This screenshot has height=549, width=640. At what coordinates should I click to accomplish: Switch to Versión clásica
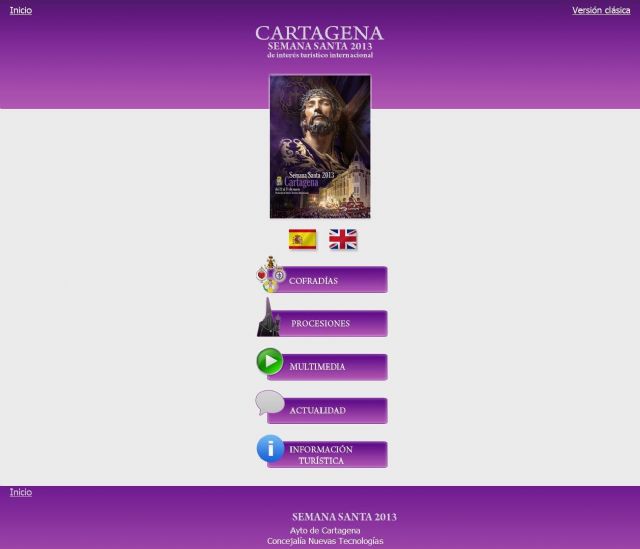pyautogui.click(x=601, y=10)
